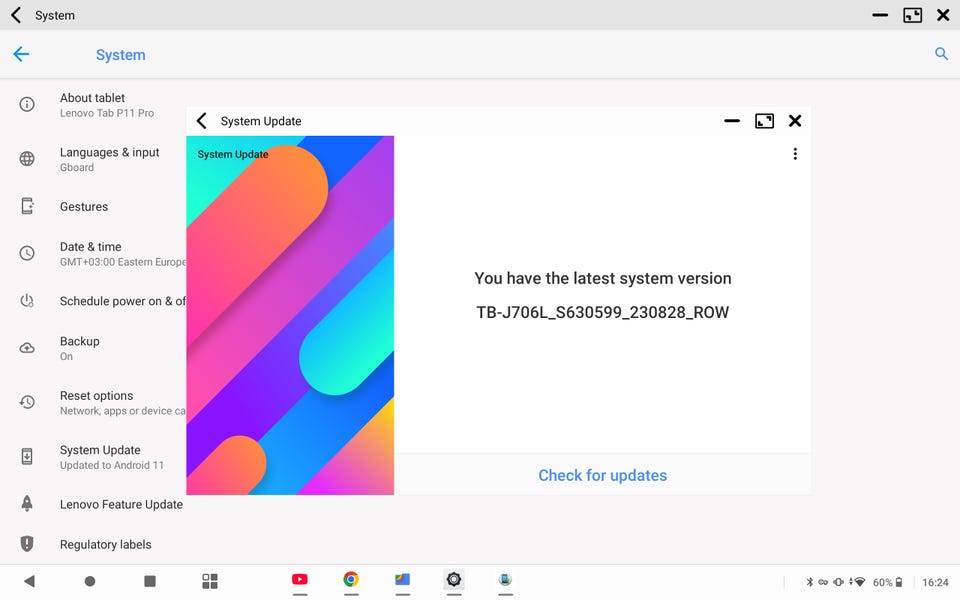Viewport: 960px width, 600px height.
Task: Click the Gestures phone icon
Action: (x=27, y=206)
